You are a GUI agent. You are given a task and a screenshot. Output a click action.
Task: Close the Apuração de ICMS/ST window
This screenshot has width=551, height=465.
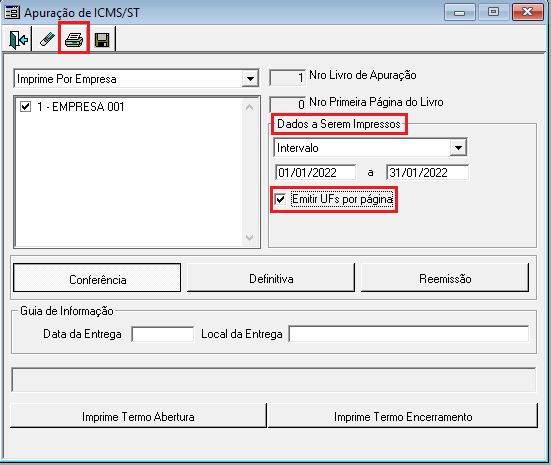coord(527,12)
